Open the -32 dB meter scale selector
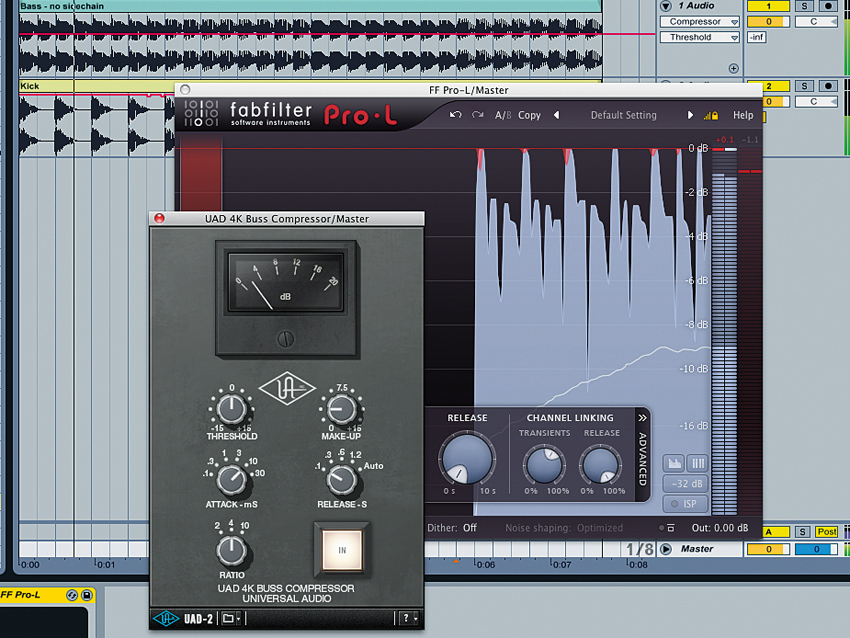The image size is (850, 638). pos(686,484)
